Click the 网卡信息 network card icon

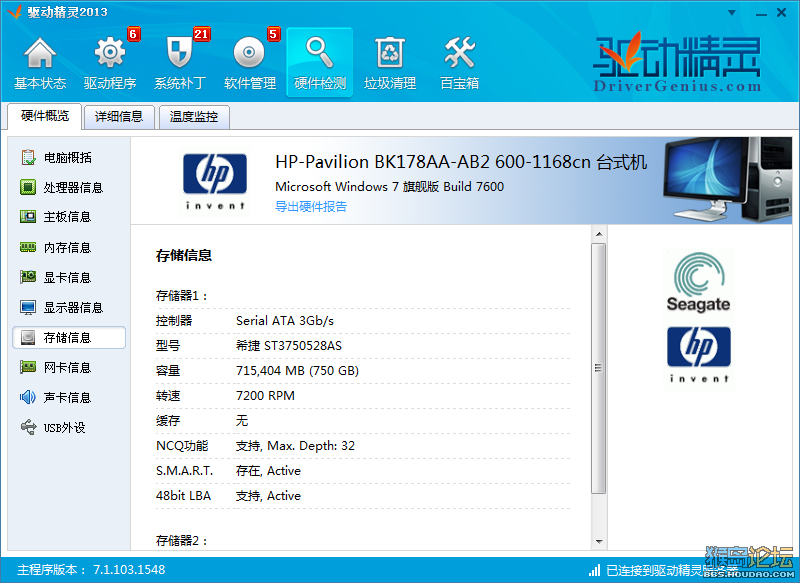(28, 367)
